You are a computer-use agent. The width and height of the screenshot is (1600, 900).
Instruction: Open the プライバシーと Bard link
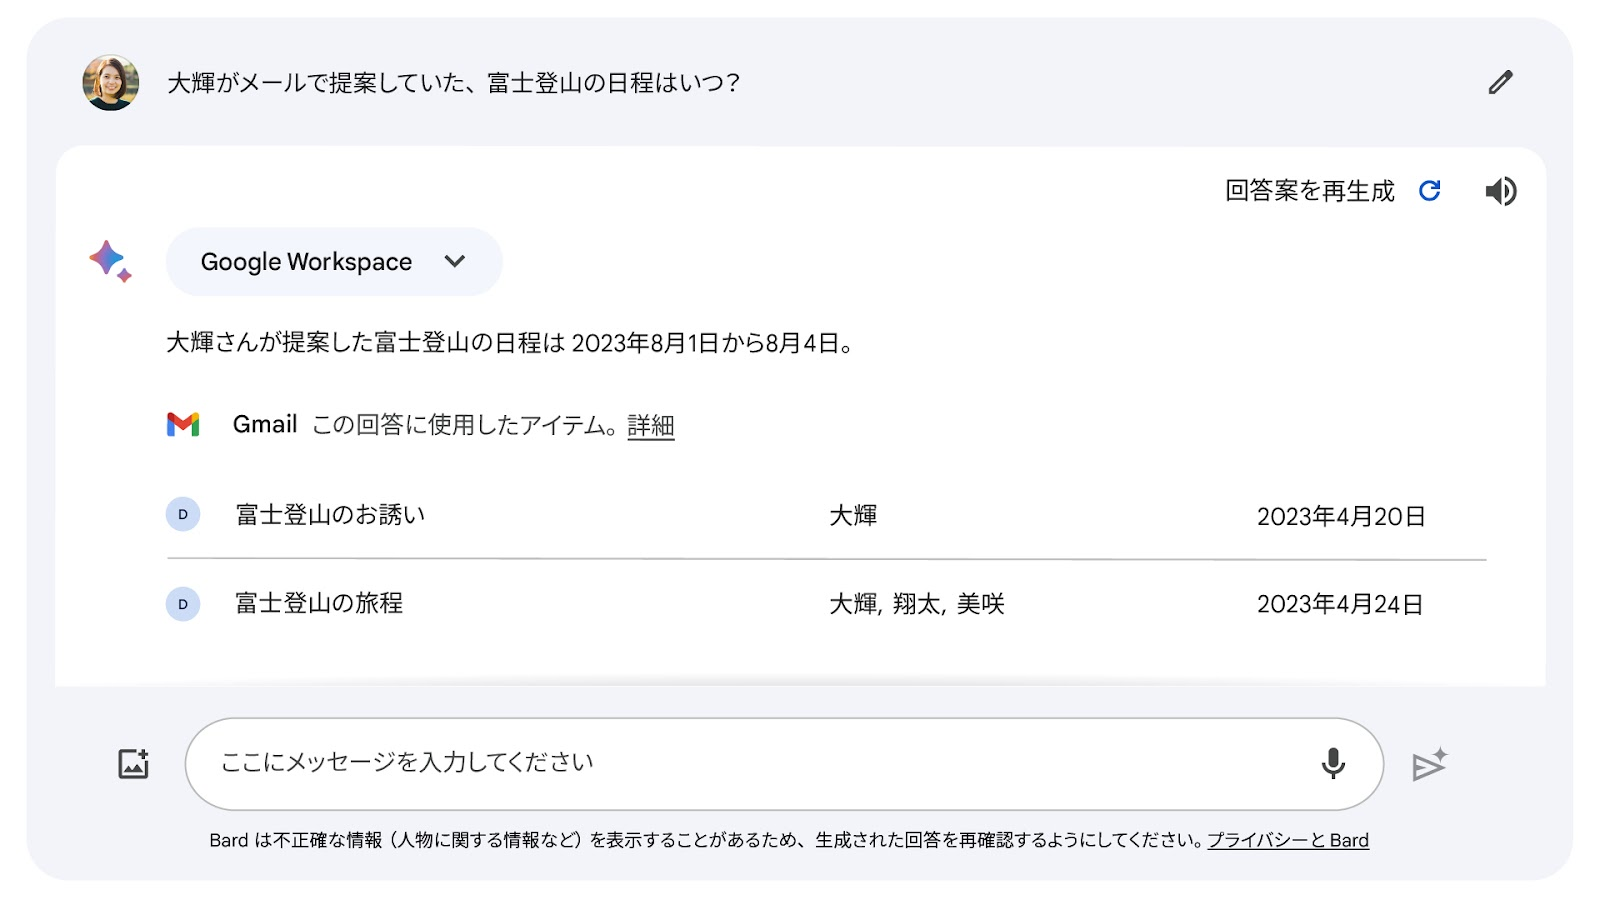pyautogui.click(x=1287, y=840)
